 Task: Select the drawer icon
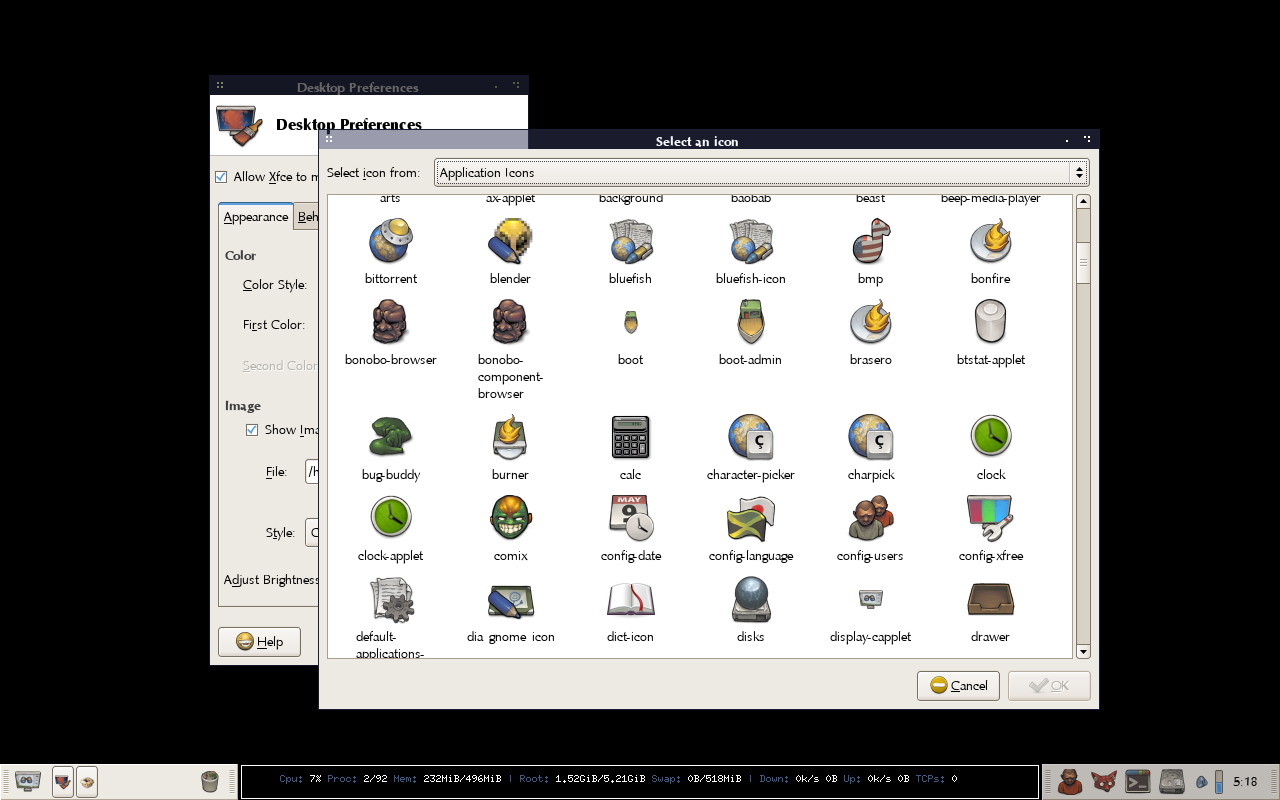[990, 599]
